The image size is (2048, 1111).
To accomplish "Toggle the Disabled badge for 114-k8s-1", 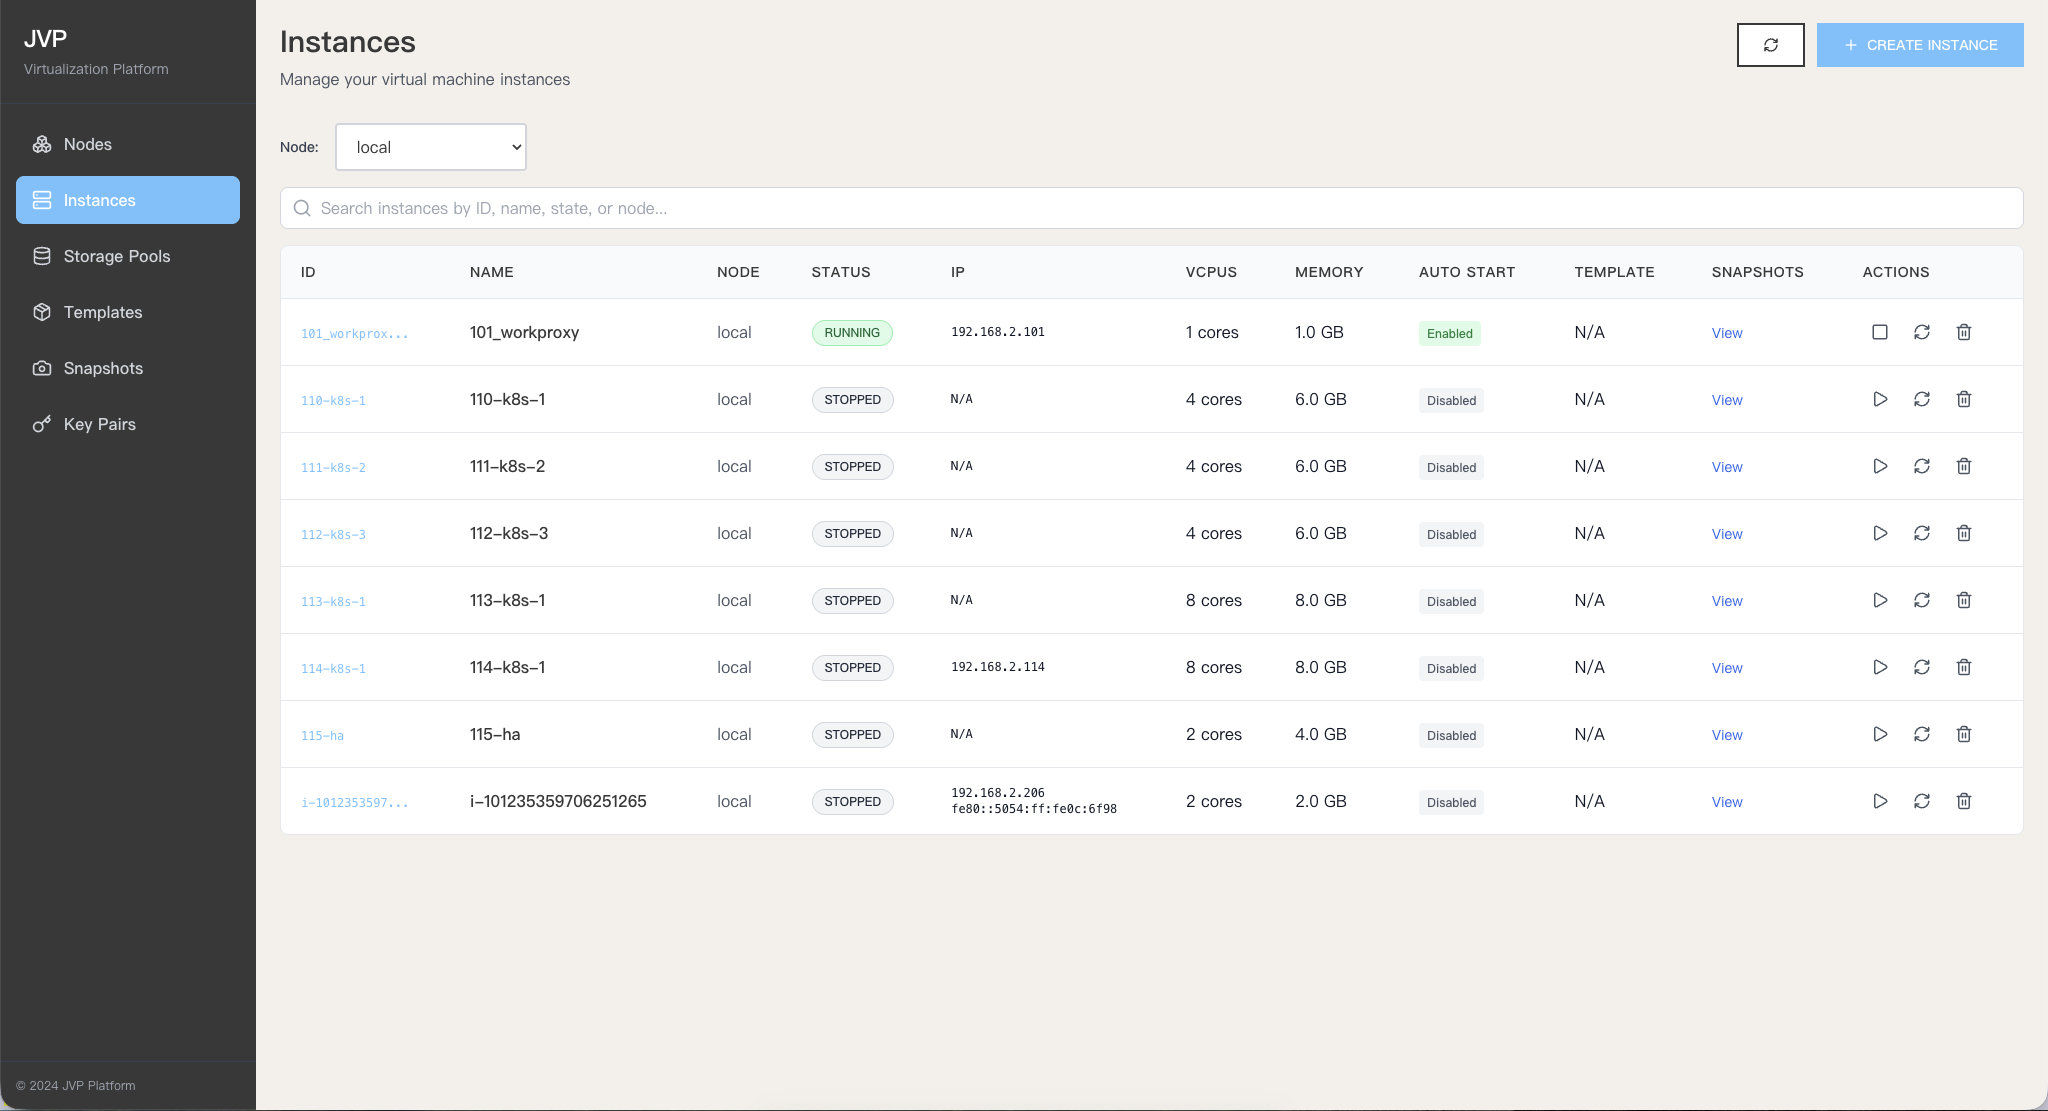I will pyautogui.click(x=1450, y=668).
